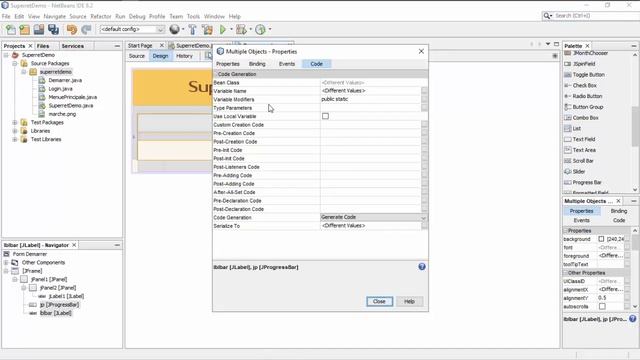The height and width of the screenshot is (360, 640).
Task: Click the Open Project toolbar icon
Action: (x=39, y=29)
